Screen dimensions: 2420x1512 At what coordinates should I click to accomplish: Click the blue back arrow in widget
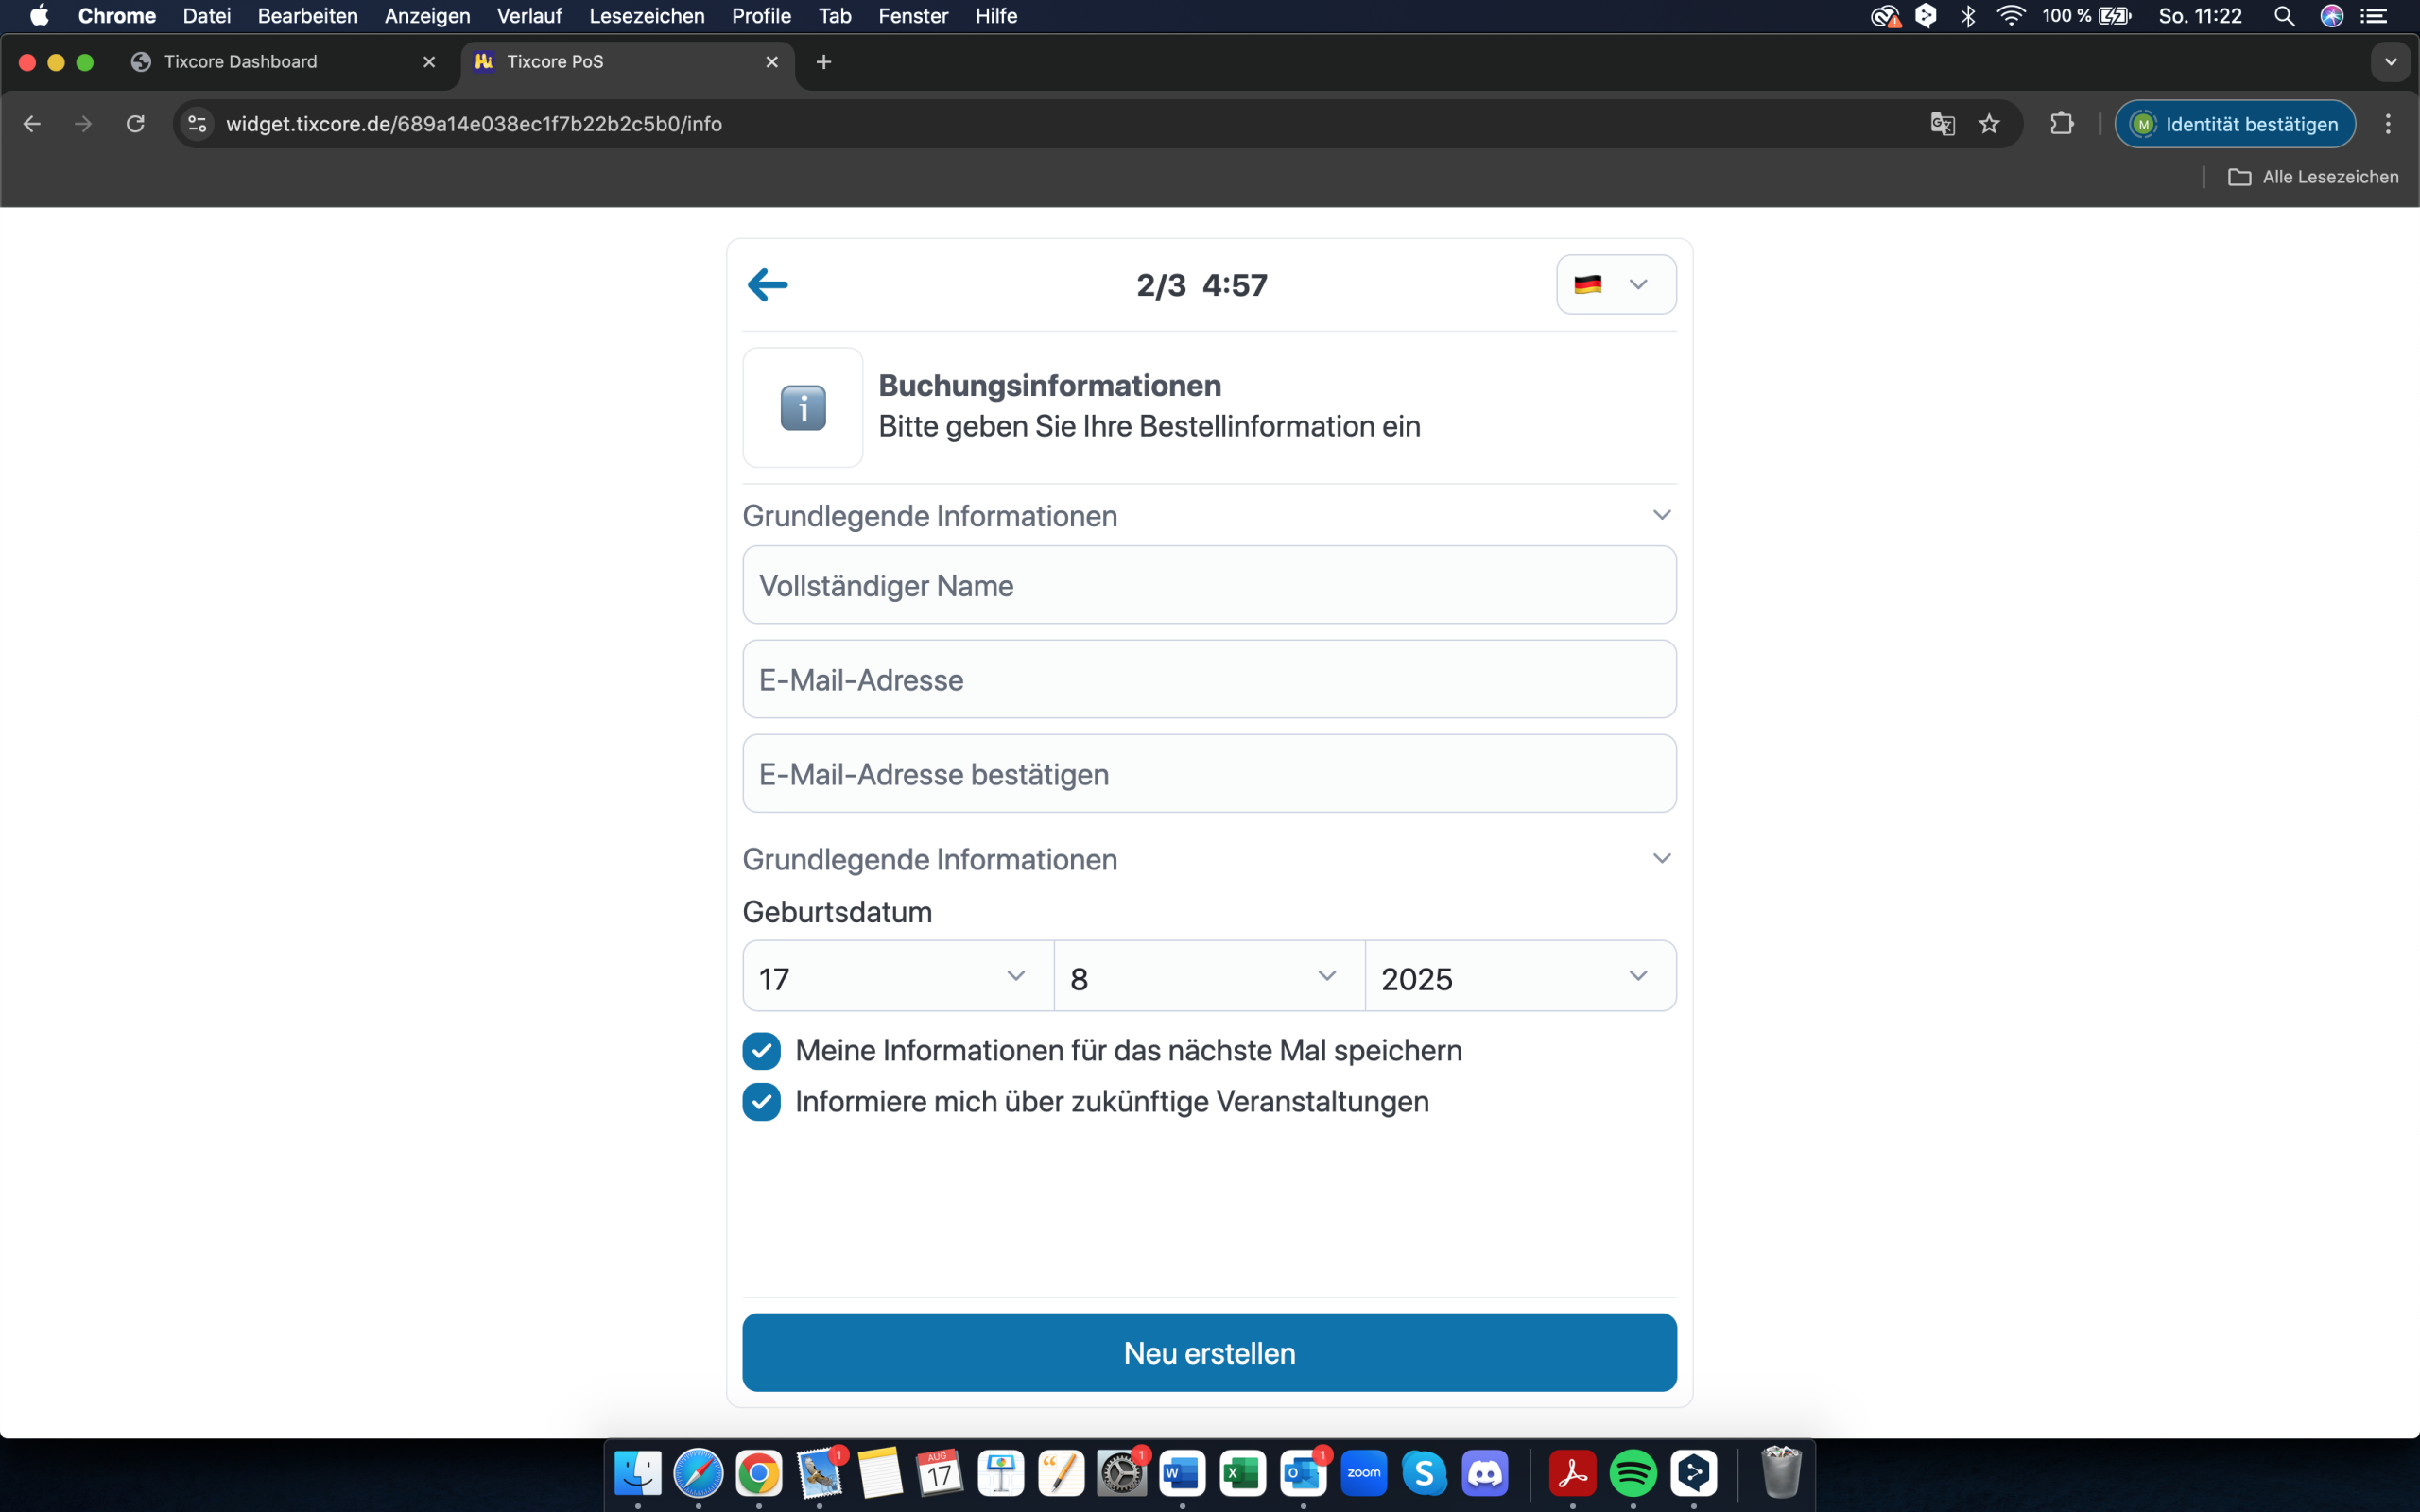click(x=767, y=285)
